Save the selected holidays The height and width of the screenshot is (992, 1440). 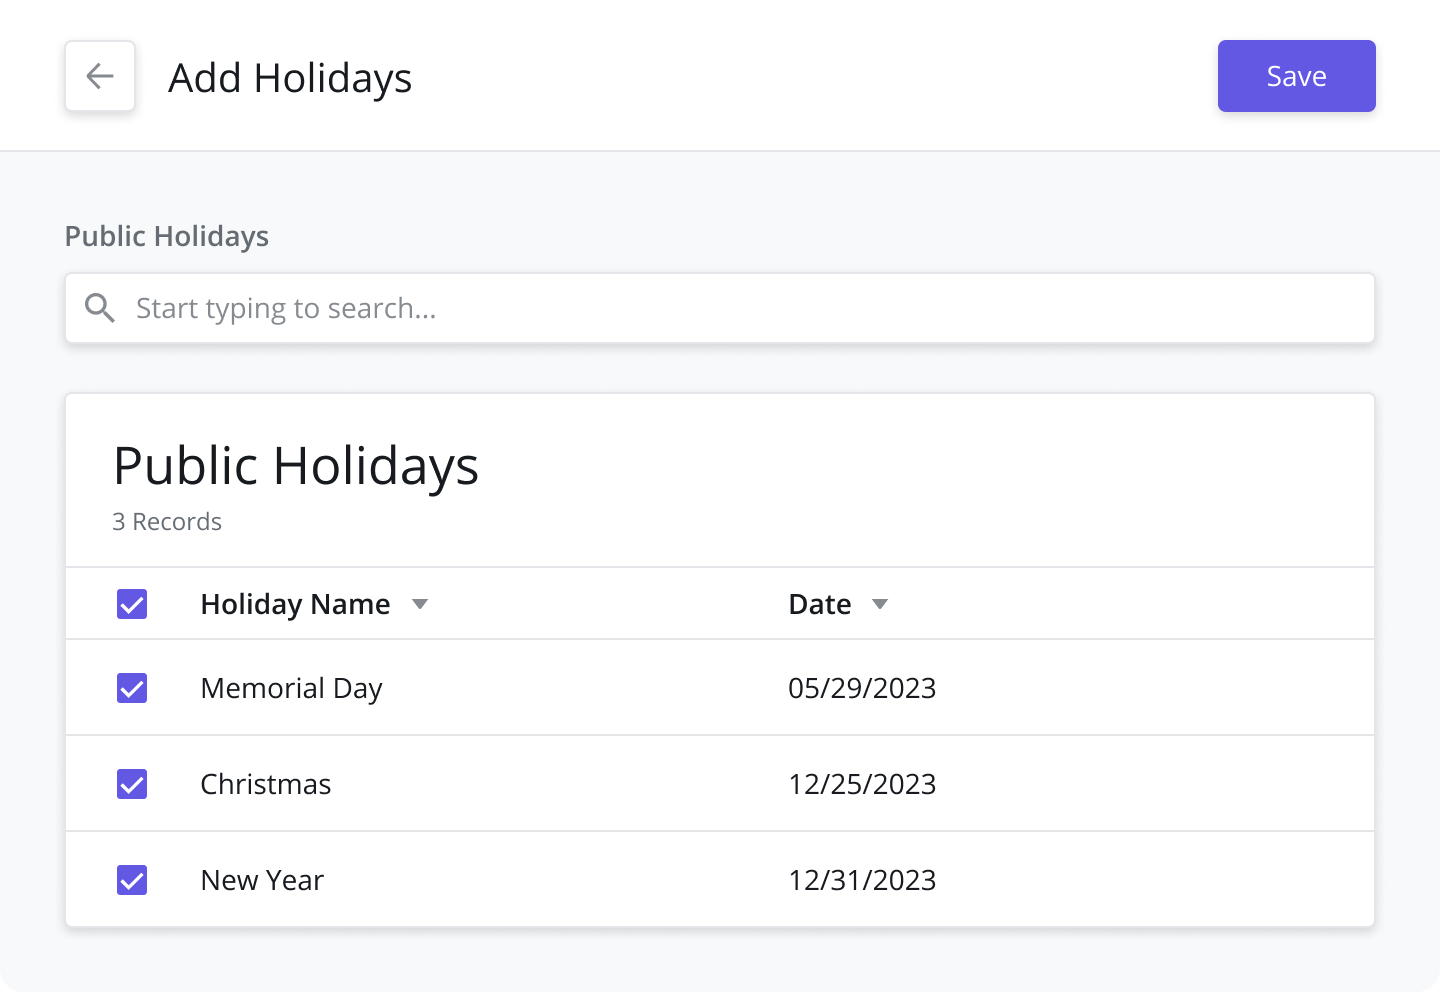pos(1296,76)
